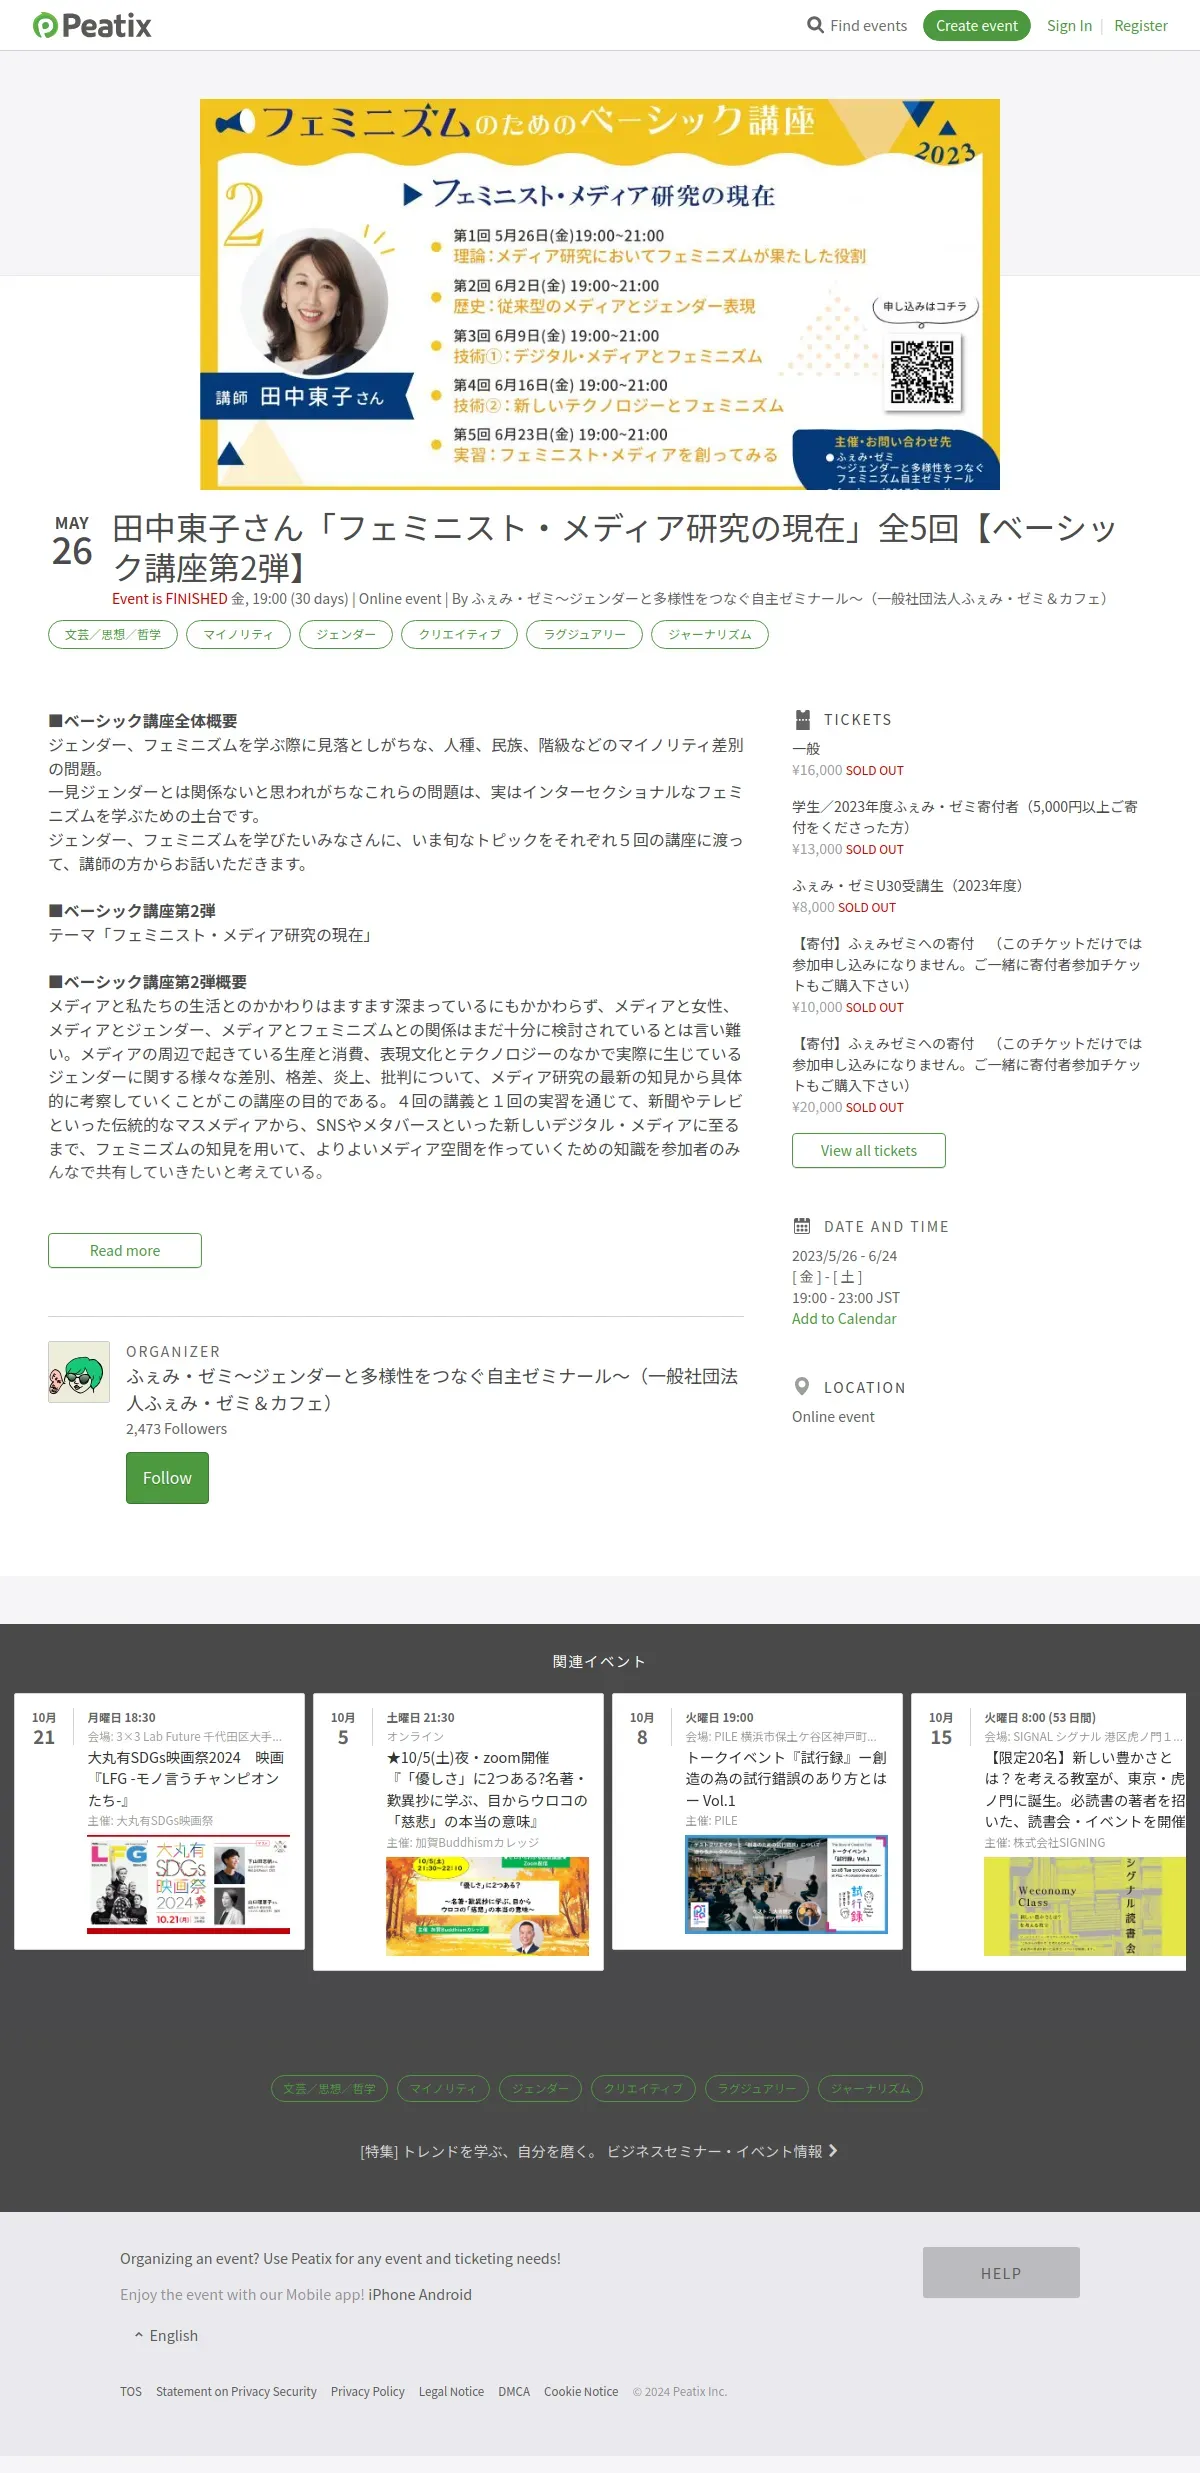
Task: Click the organizer avatar image
Action: [x=79, y=1372]
